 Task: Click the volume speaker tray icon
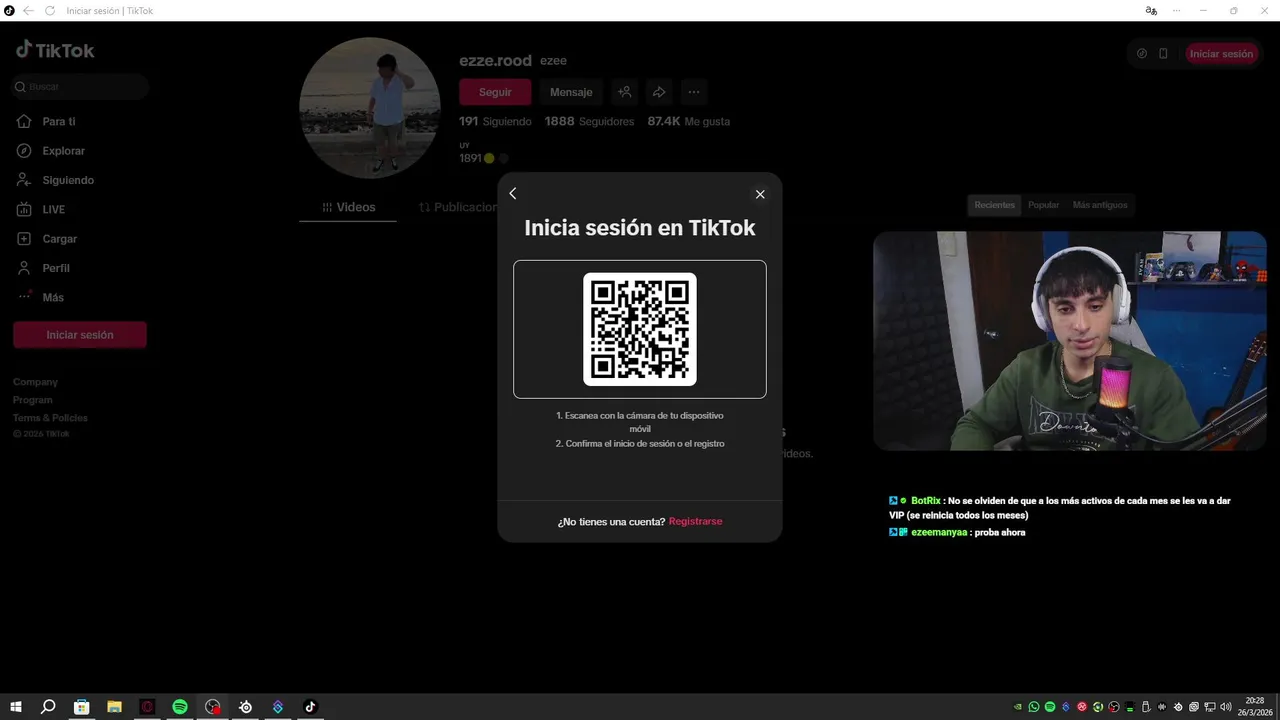(x=1226, y=707)
